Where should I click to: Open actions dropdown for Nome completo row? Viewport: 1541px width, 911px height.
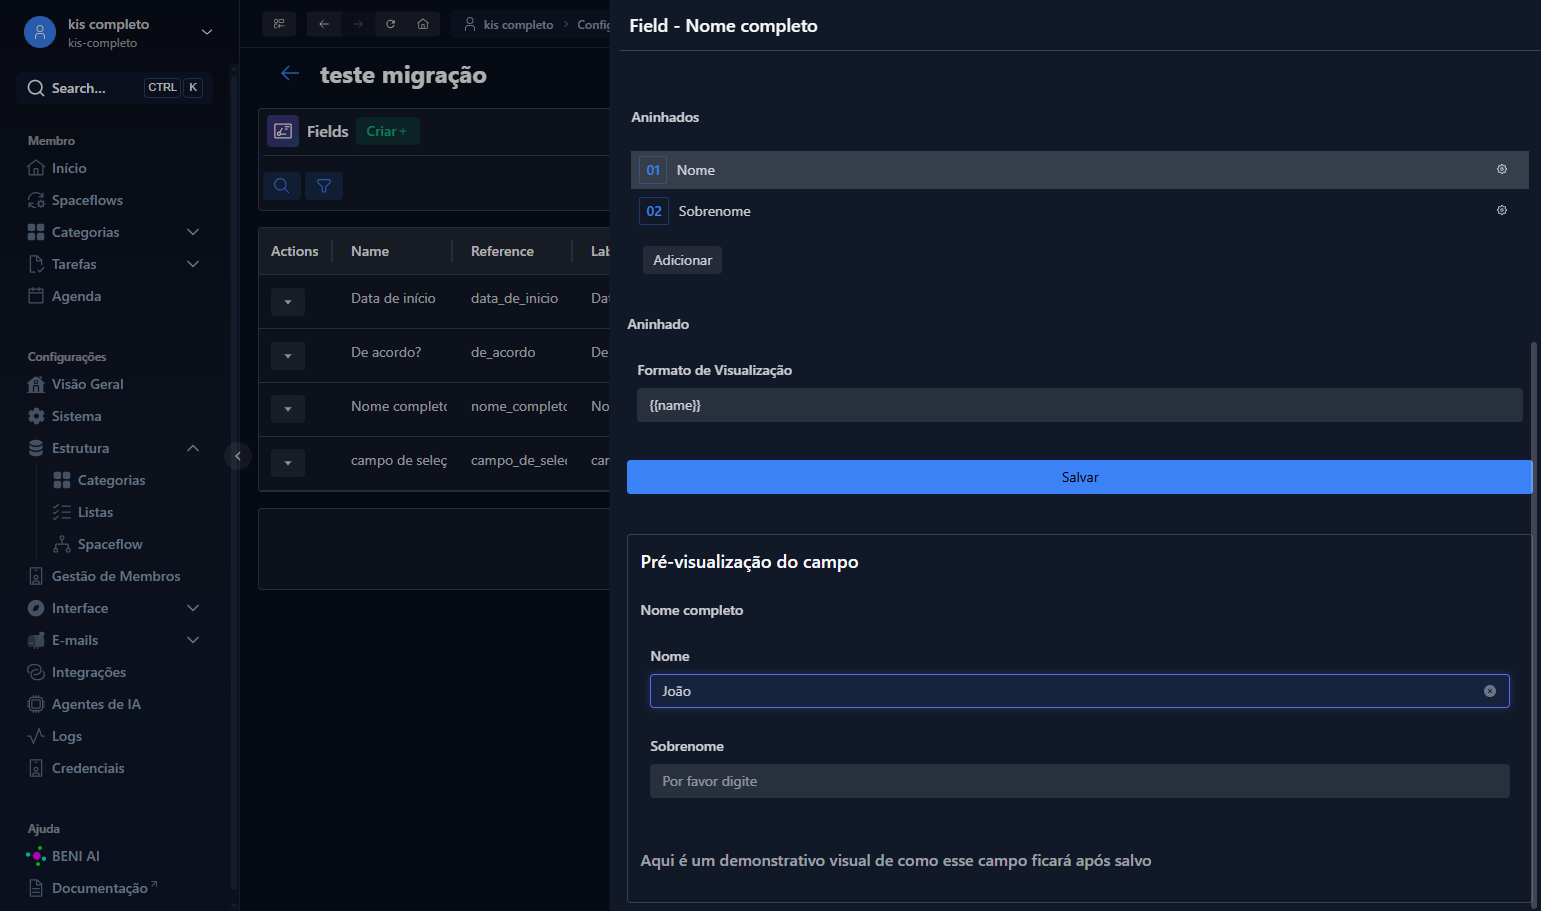pyautogui.click(x=288, y=409)
